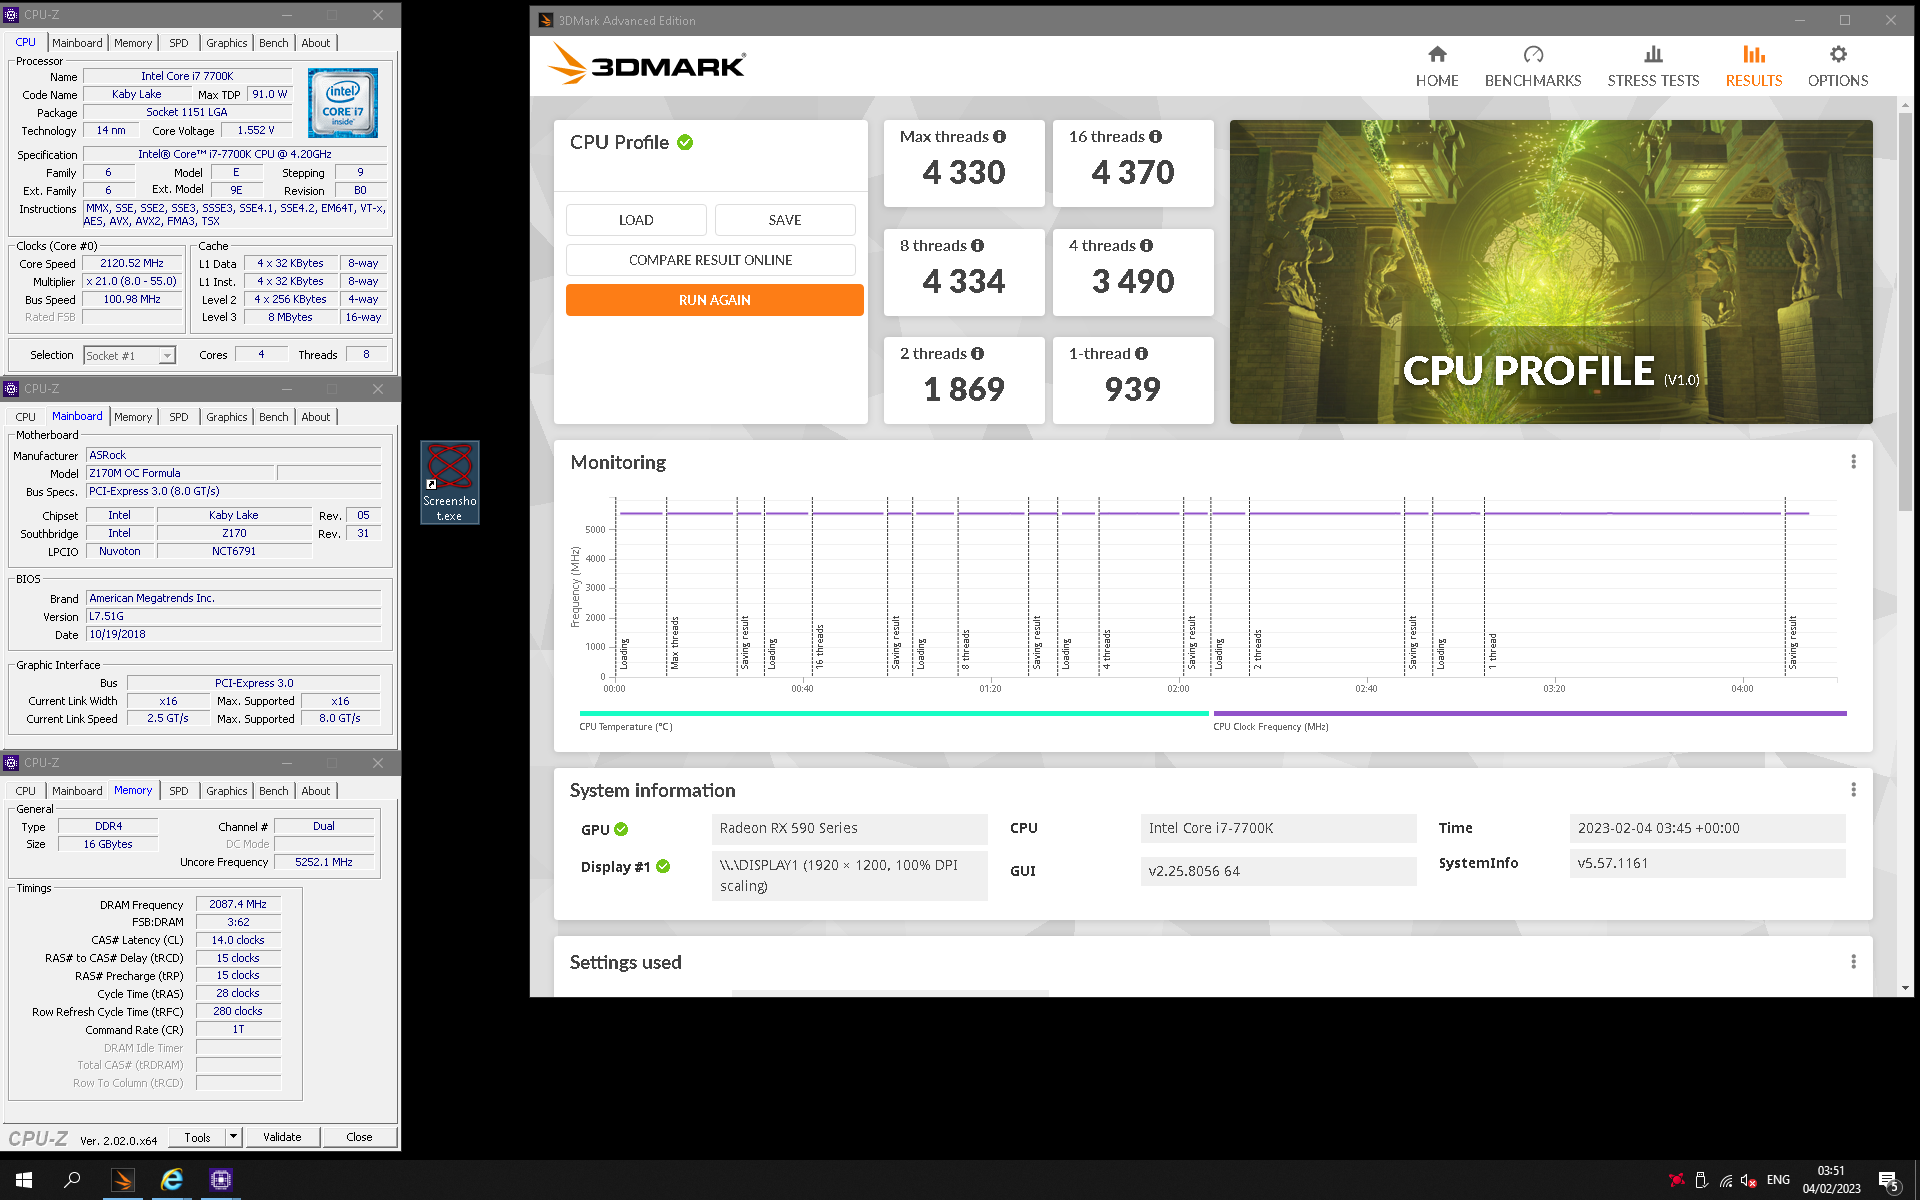Image resolution: width=1920 pixels, height=1200 pixels.
Task: Click the volume muted tray icon
Action: [1749, 1181]
